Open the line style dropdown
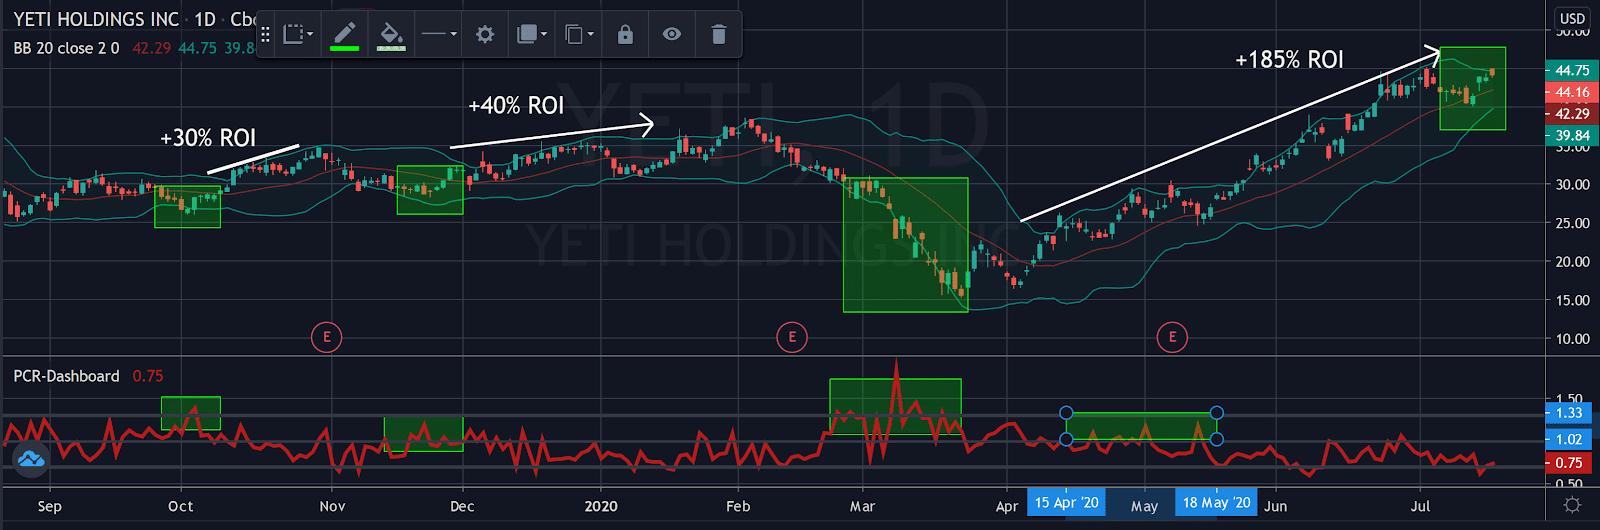The image size is (1600, 530). [x=439, y=35]
